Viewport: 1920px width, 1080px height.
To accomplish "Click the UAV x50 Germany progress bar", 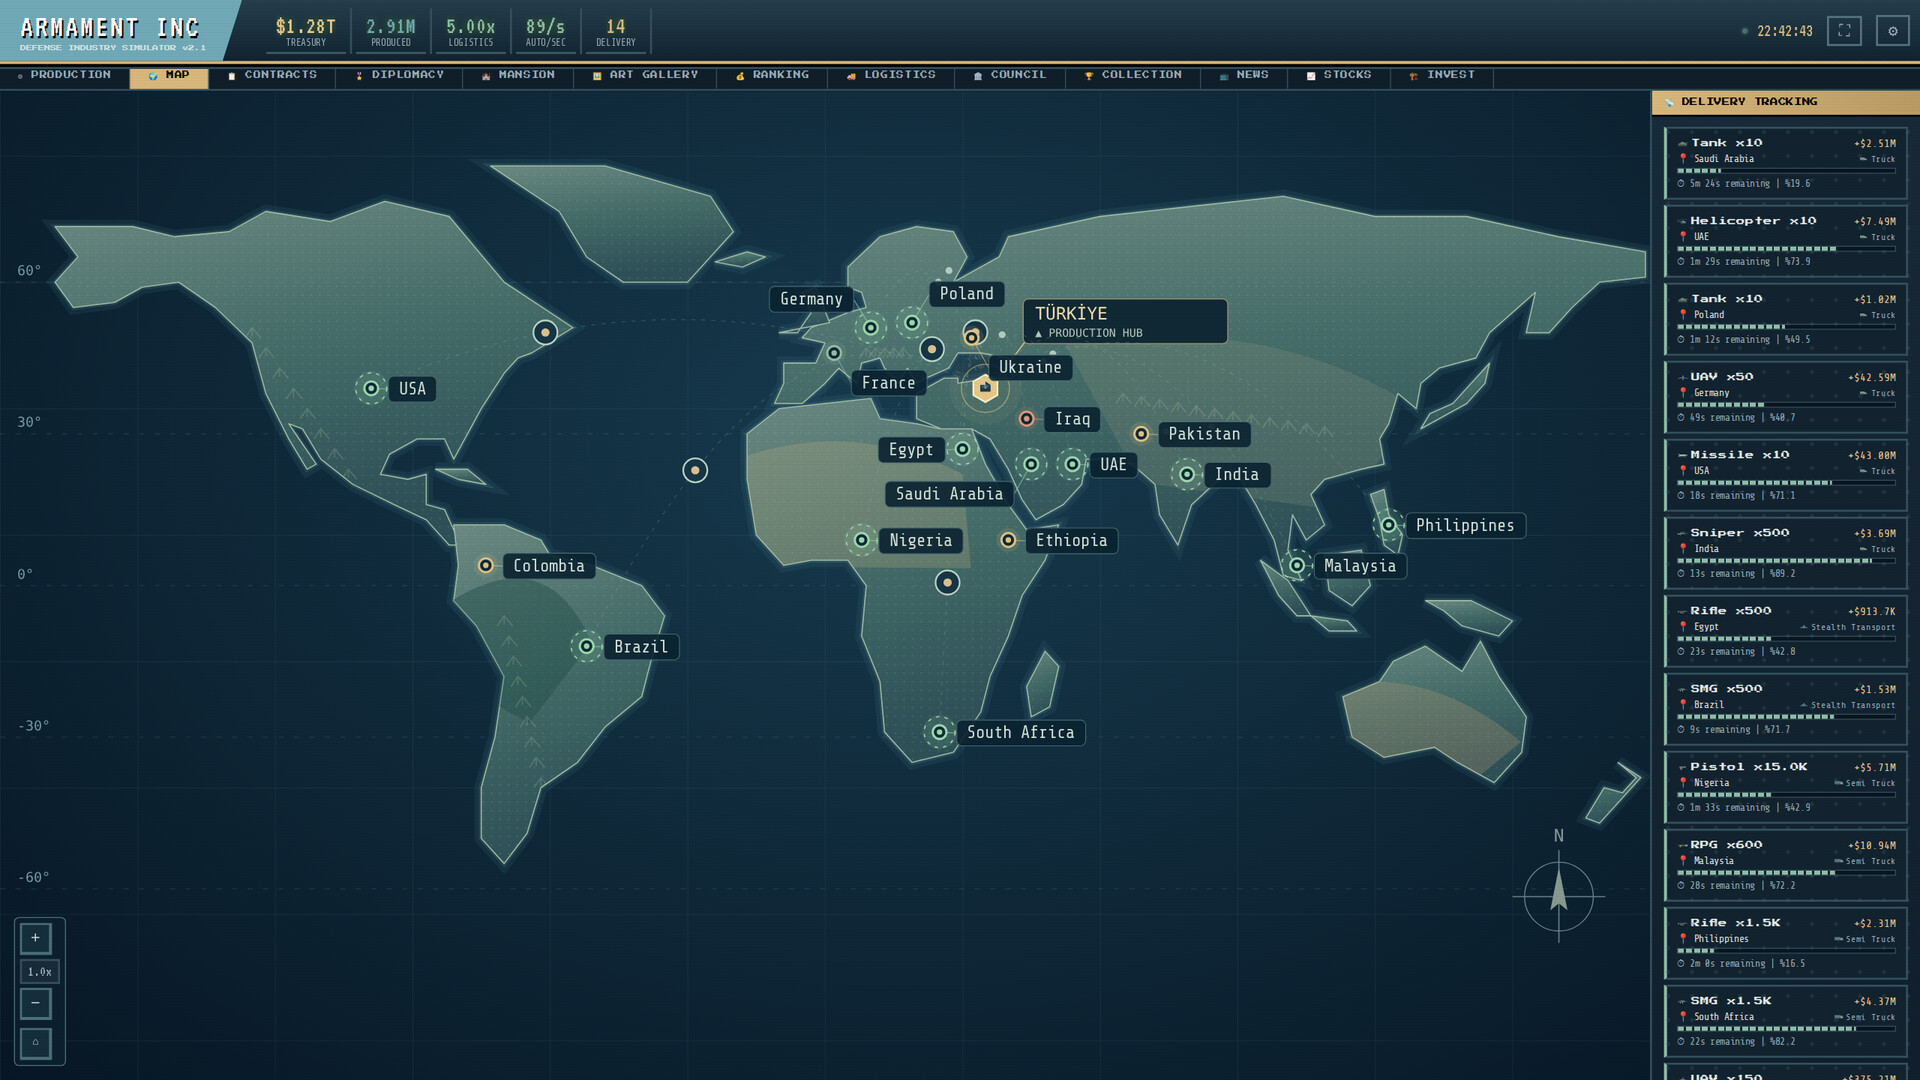I will (1786, 405).
